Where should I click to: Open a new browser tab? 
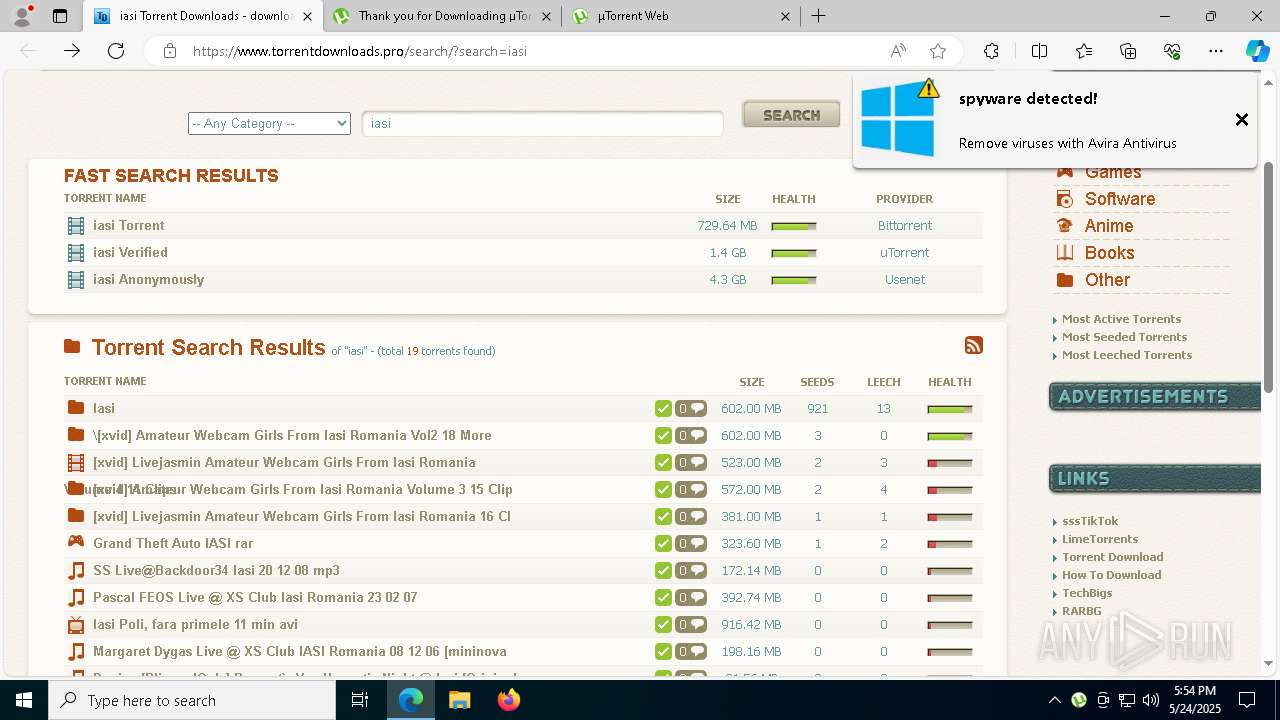818,16
